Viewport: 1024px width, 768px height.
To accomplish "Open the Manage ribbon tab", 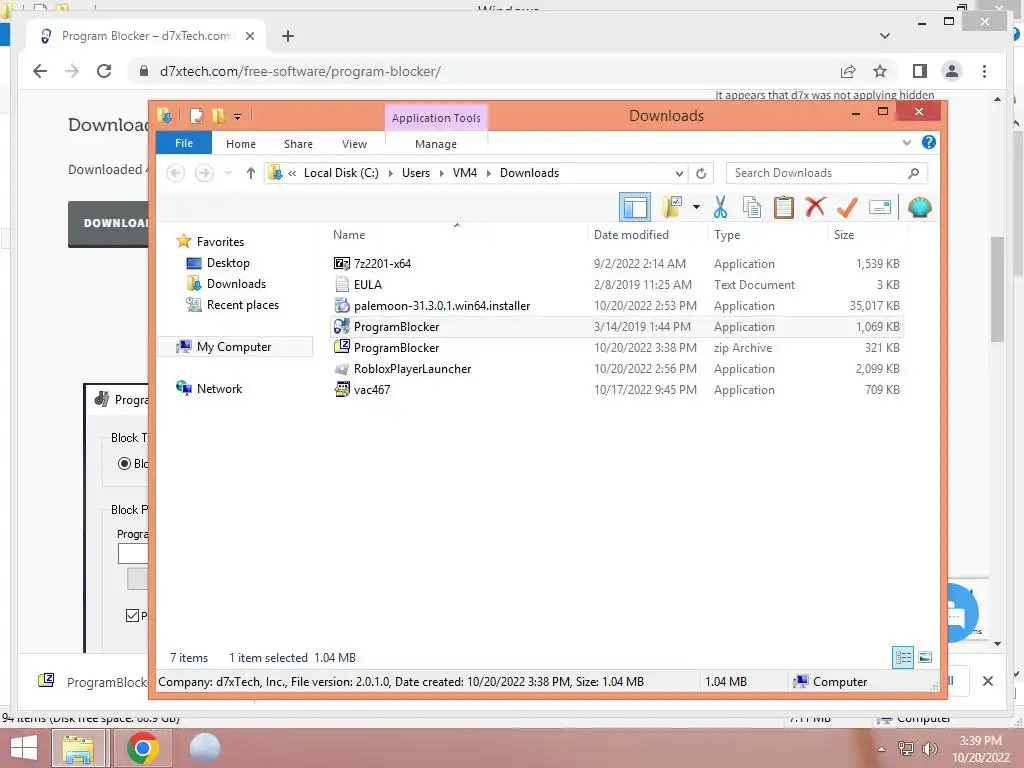I will point(436,144).
